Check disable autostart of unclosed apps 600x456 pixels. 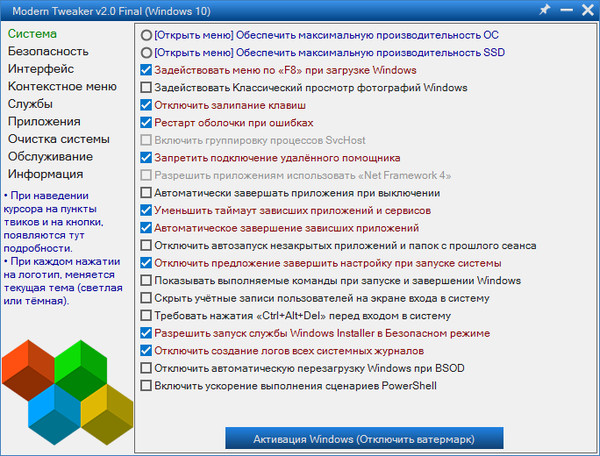pyautogui.click(x=146, y=245)
